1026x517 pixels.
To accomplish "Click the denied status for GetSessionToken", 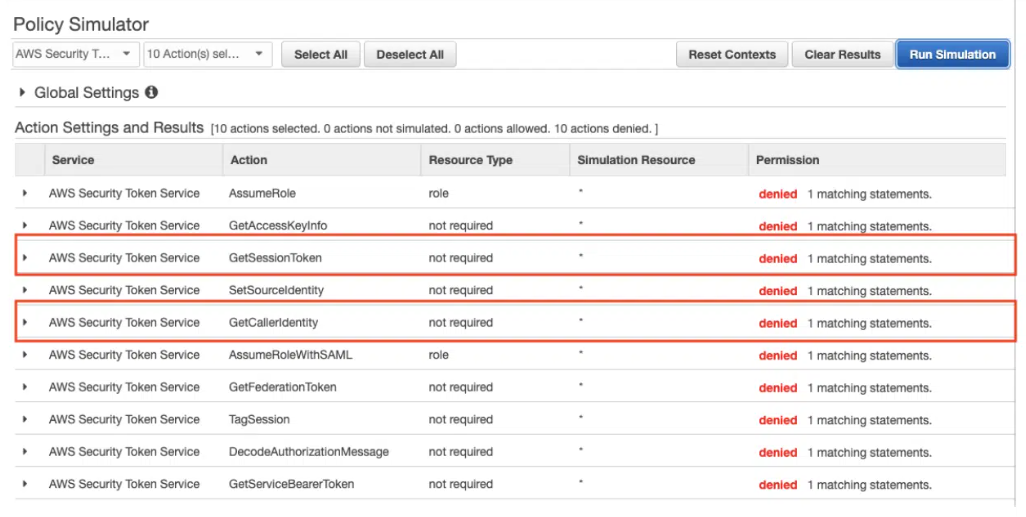I will click(x=777, y=258).
